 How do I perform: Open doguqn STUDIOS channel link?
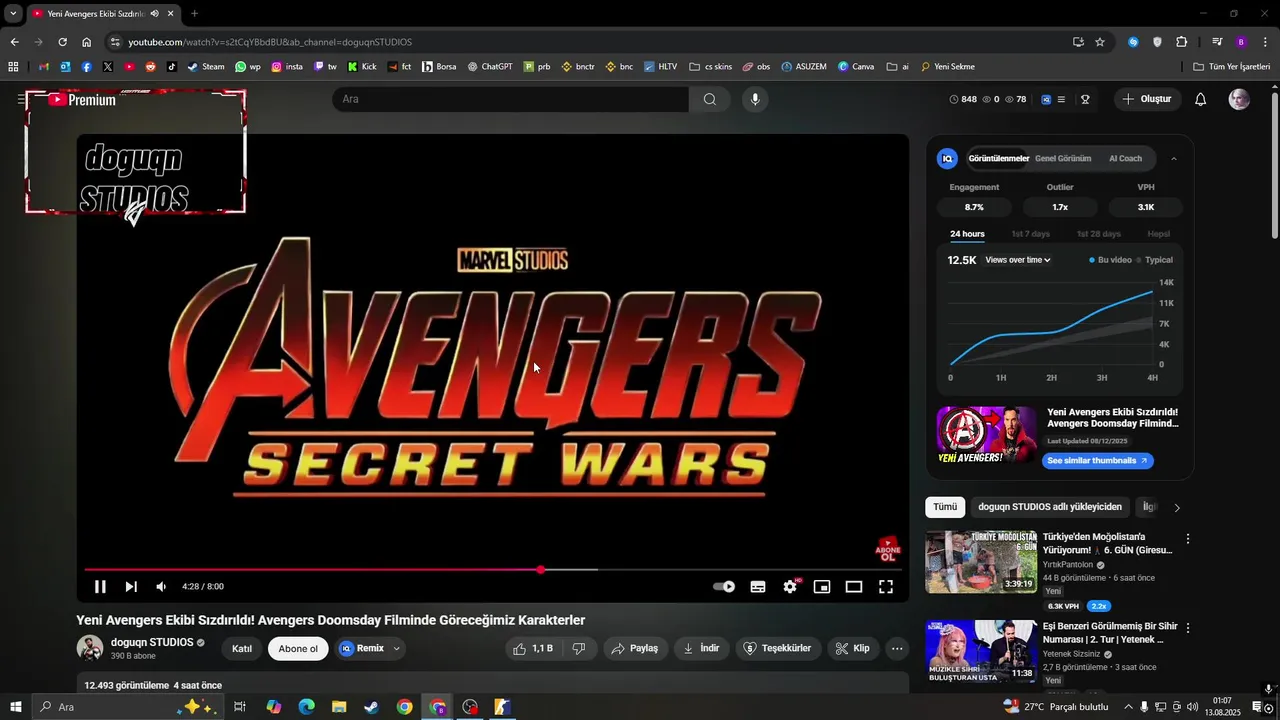(x=152, y=642)
